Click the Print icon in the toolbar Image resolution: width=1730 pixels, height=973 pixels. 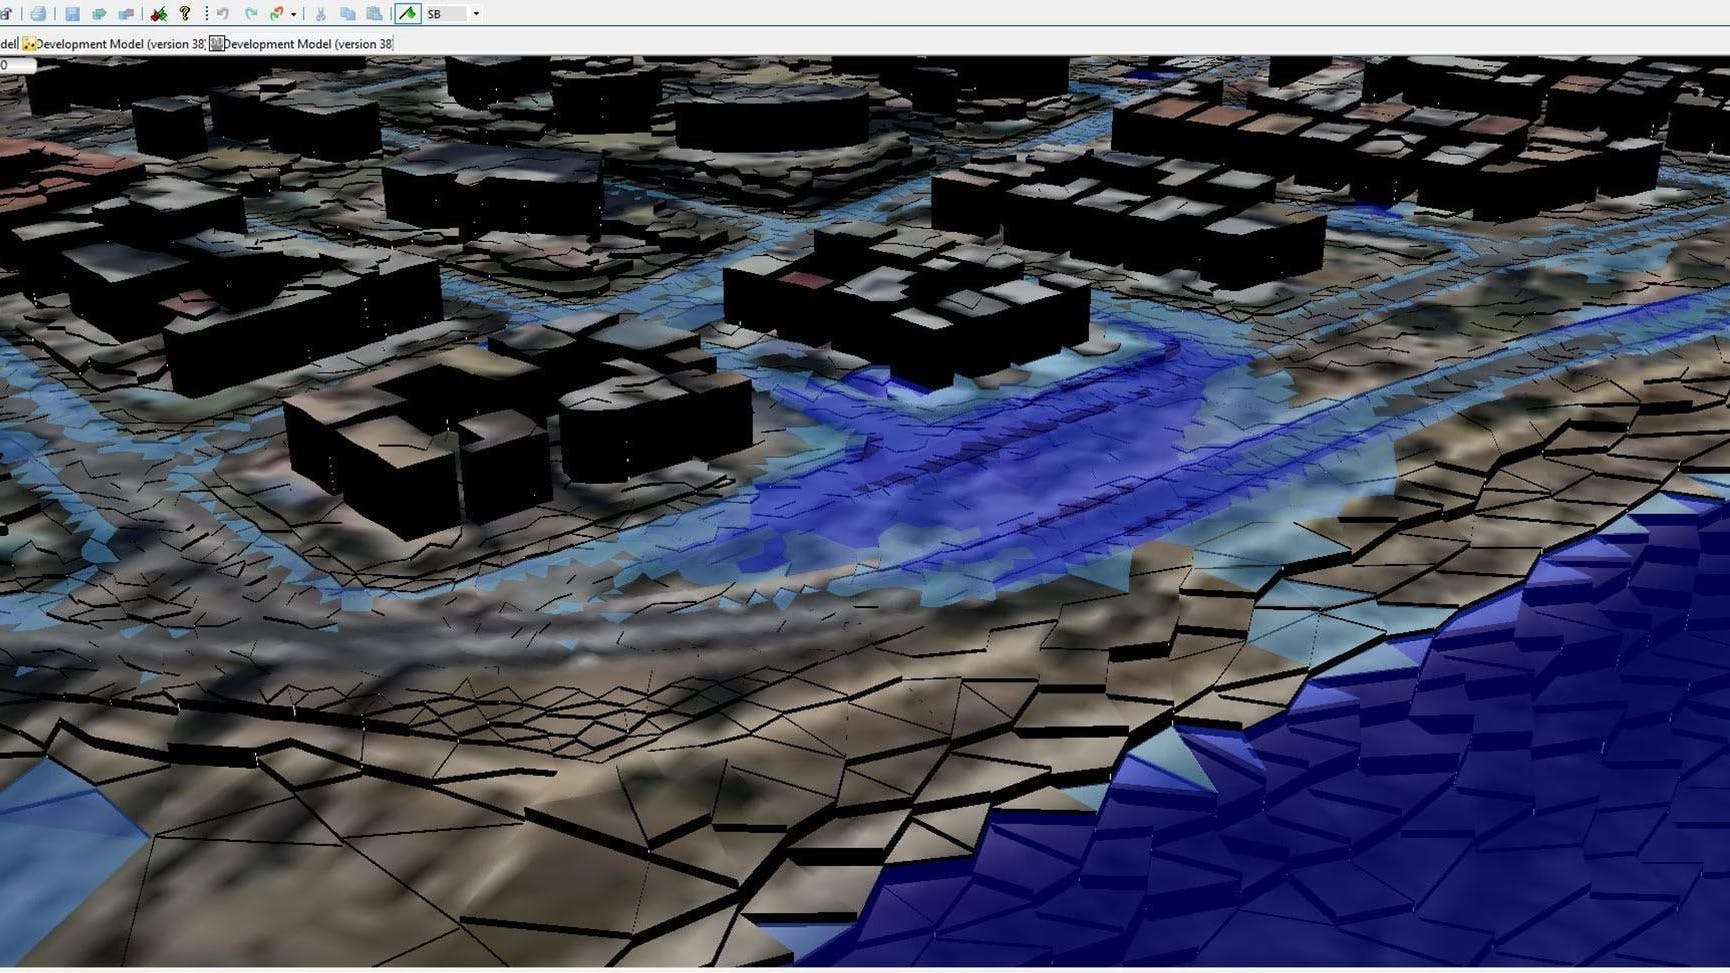coord(38,14)
